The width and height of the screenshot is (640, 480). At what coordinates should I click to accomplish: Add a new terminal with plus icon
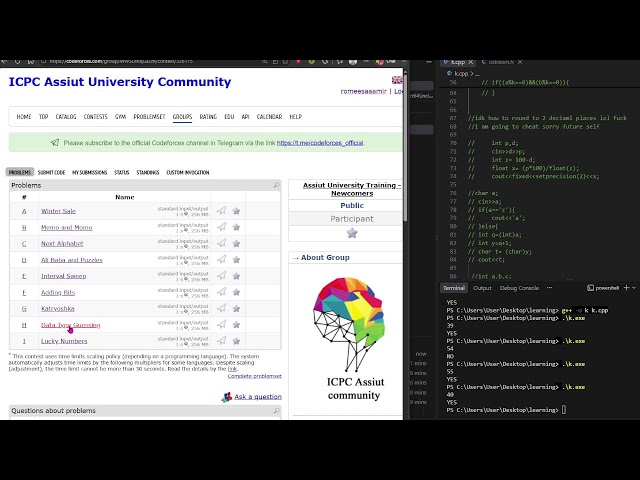[627, 288]
